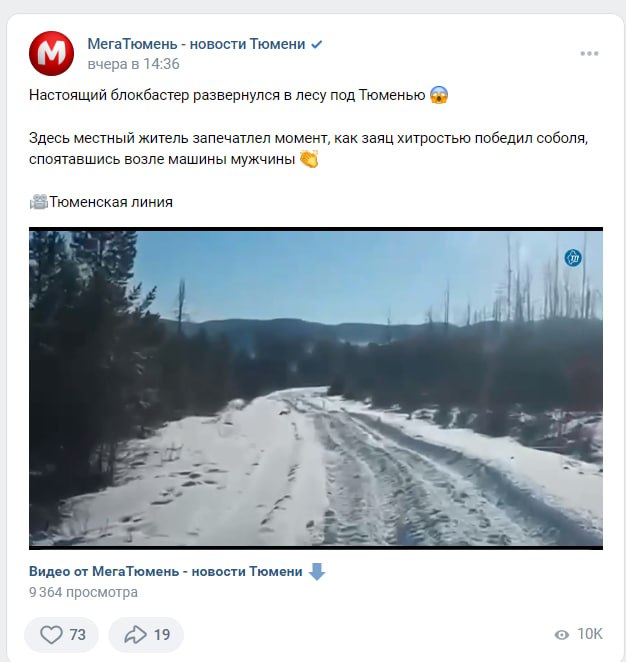Screen dimensions: 626x662
Task: Click the round blue watermark logo on video
Action: (x=573, y=258)
